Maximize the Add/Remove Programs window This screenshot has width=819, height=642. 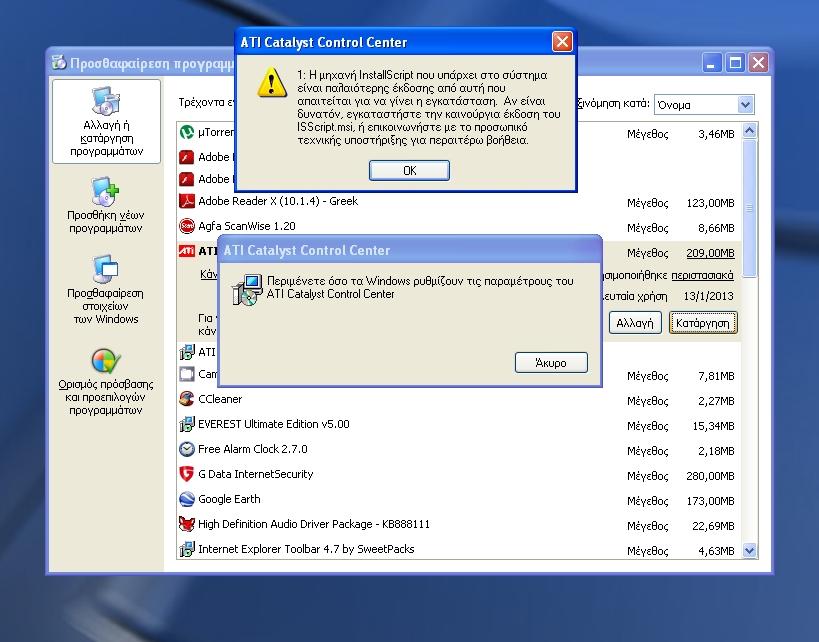pyautogui.click(x=734, y=63)
